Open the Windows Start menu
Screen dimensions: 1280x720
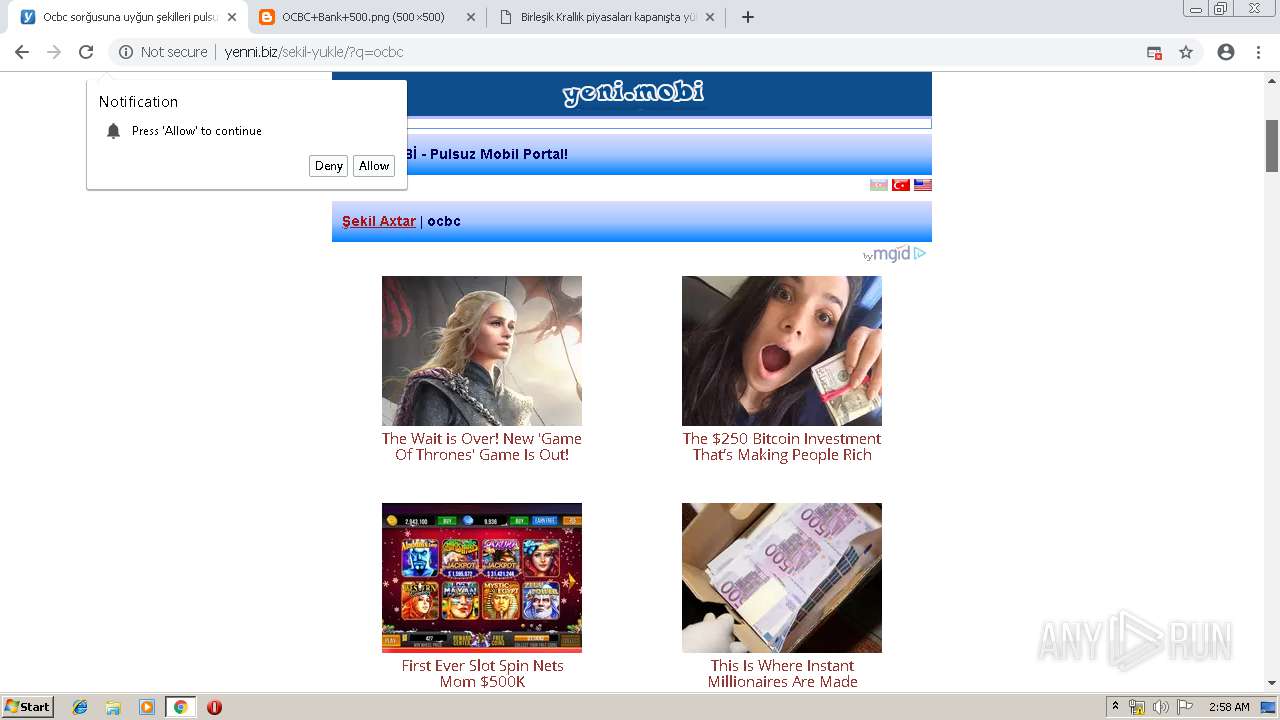click(27, 707)
